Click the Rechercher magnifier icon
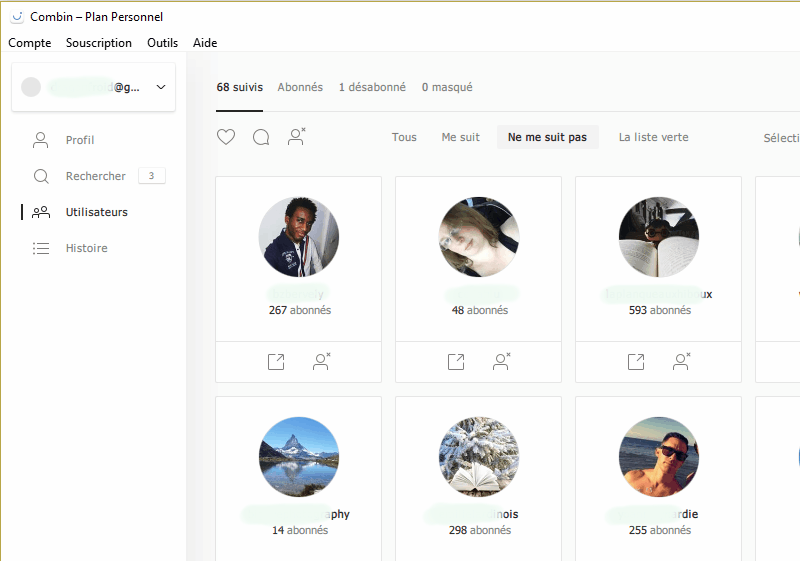This screenshot has width=800, height=561. point(41,176)
